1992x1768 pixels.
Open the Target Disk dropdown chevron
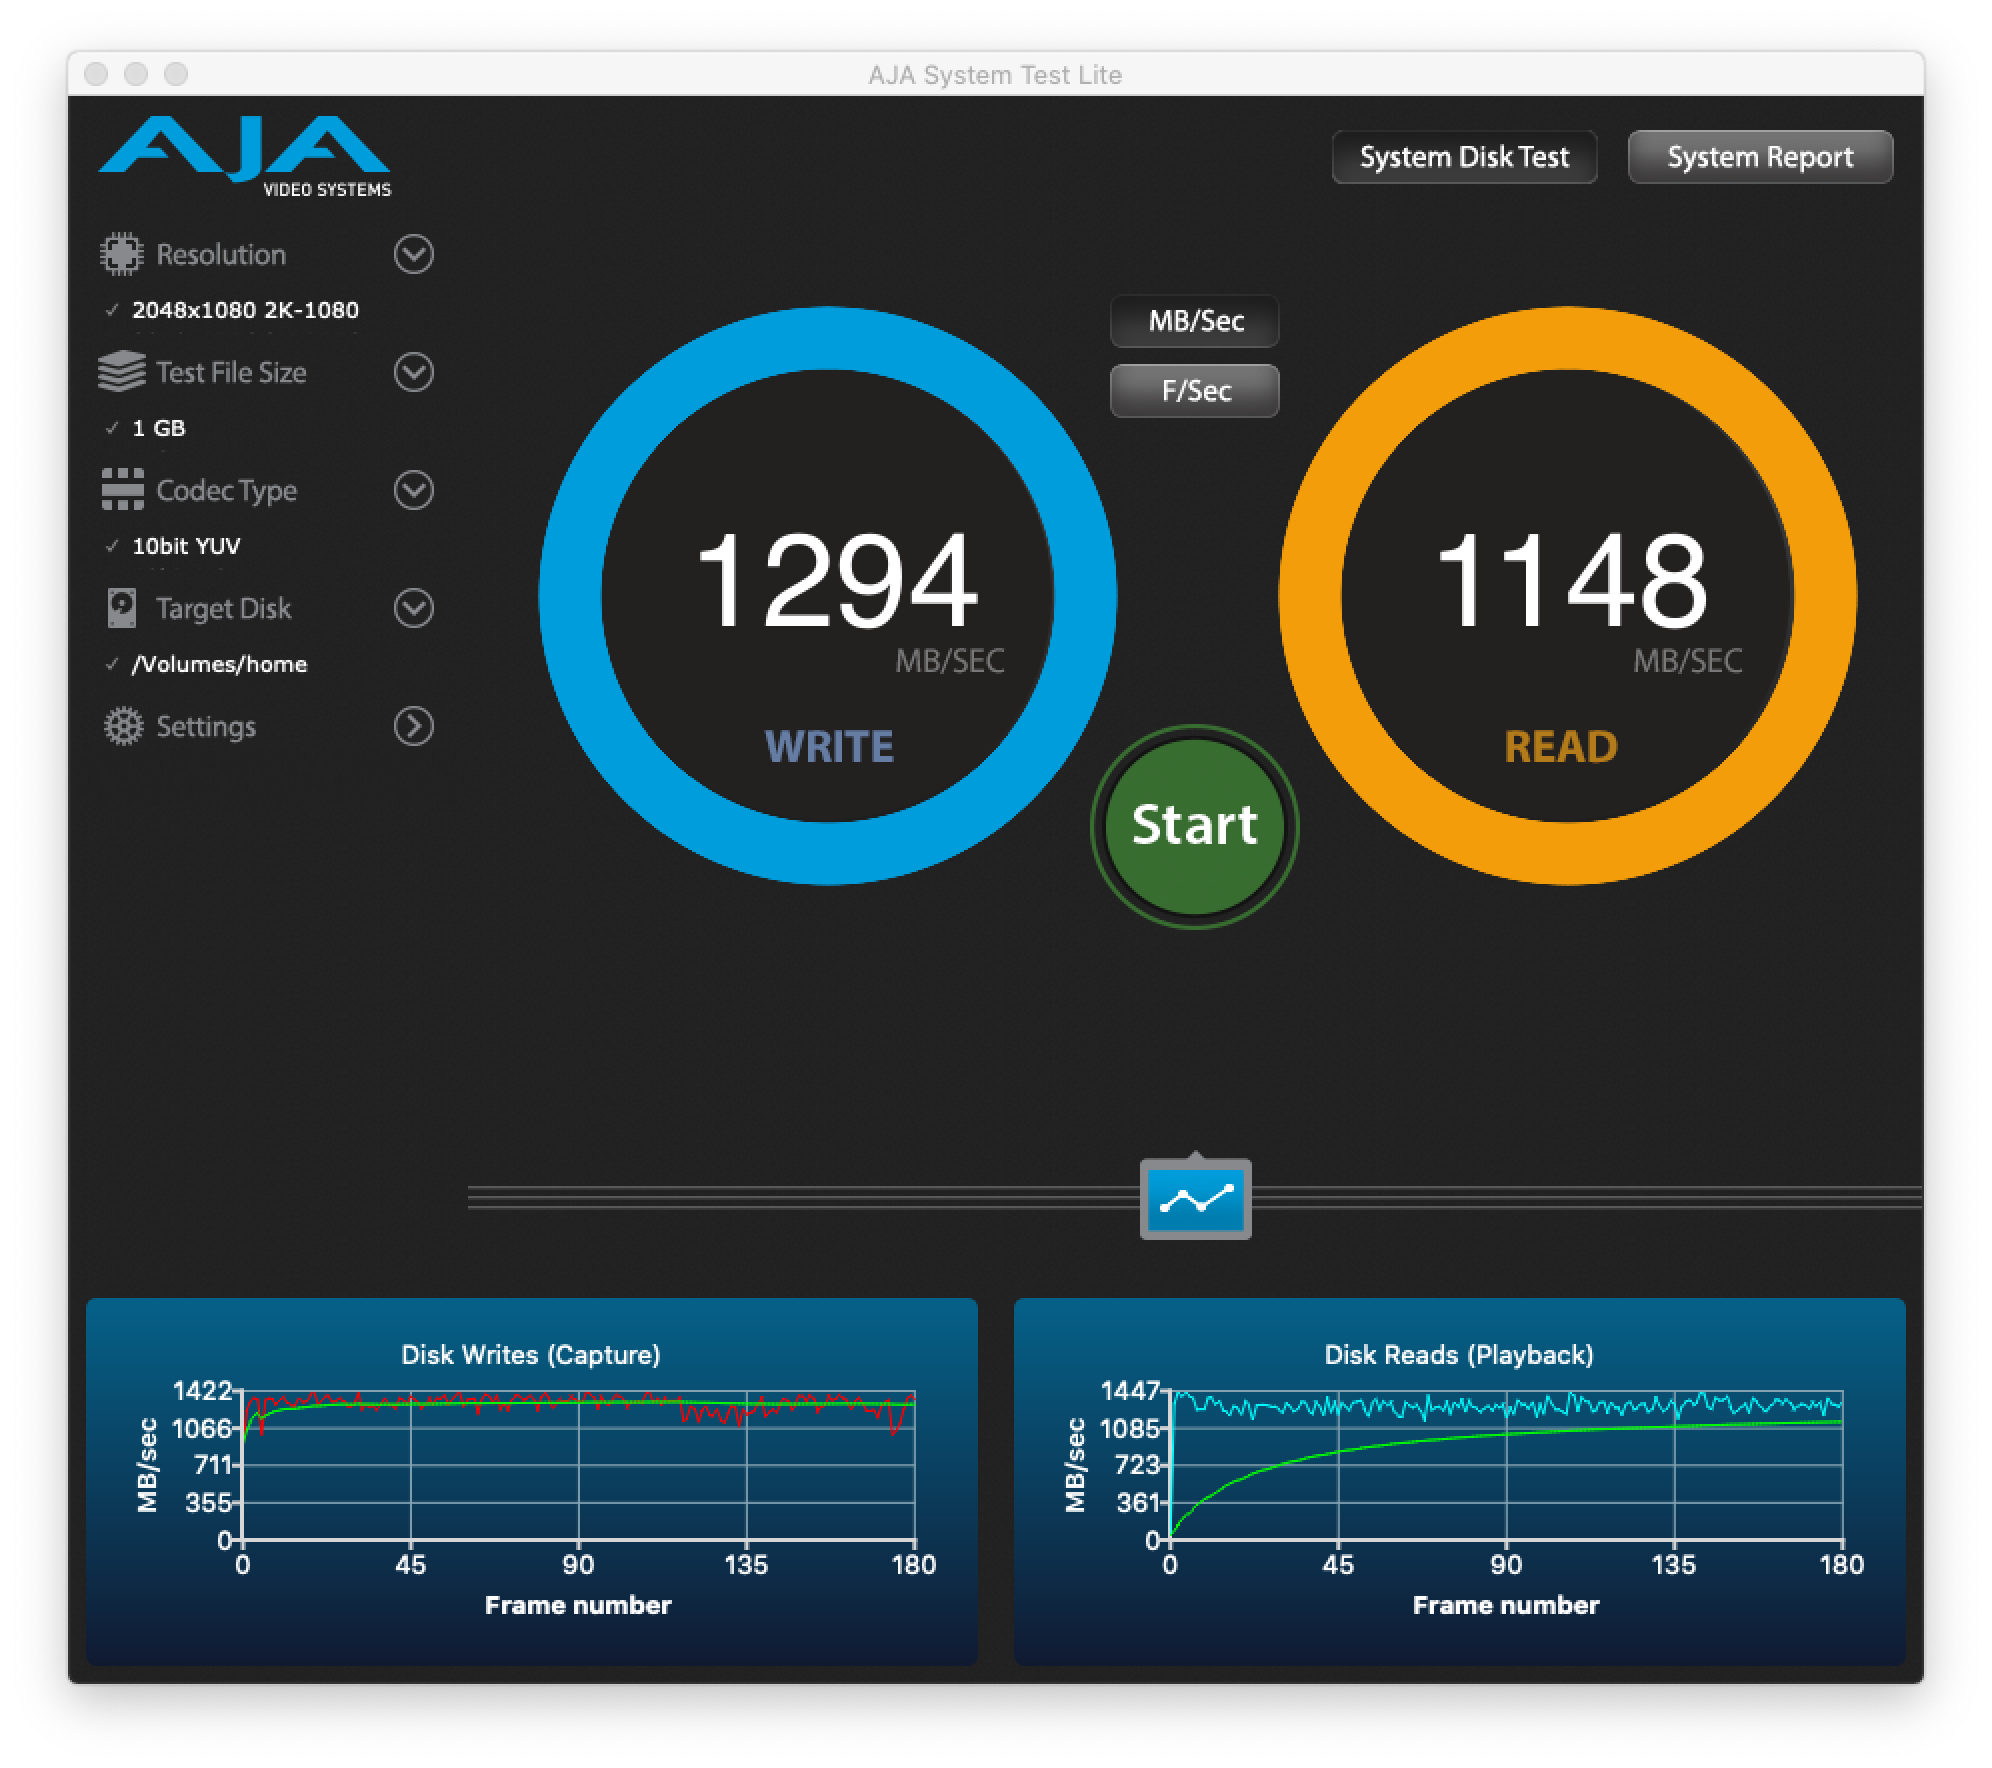(413, 608)
